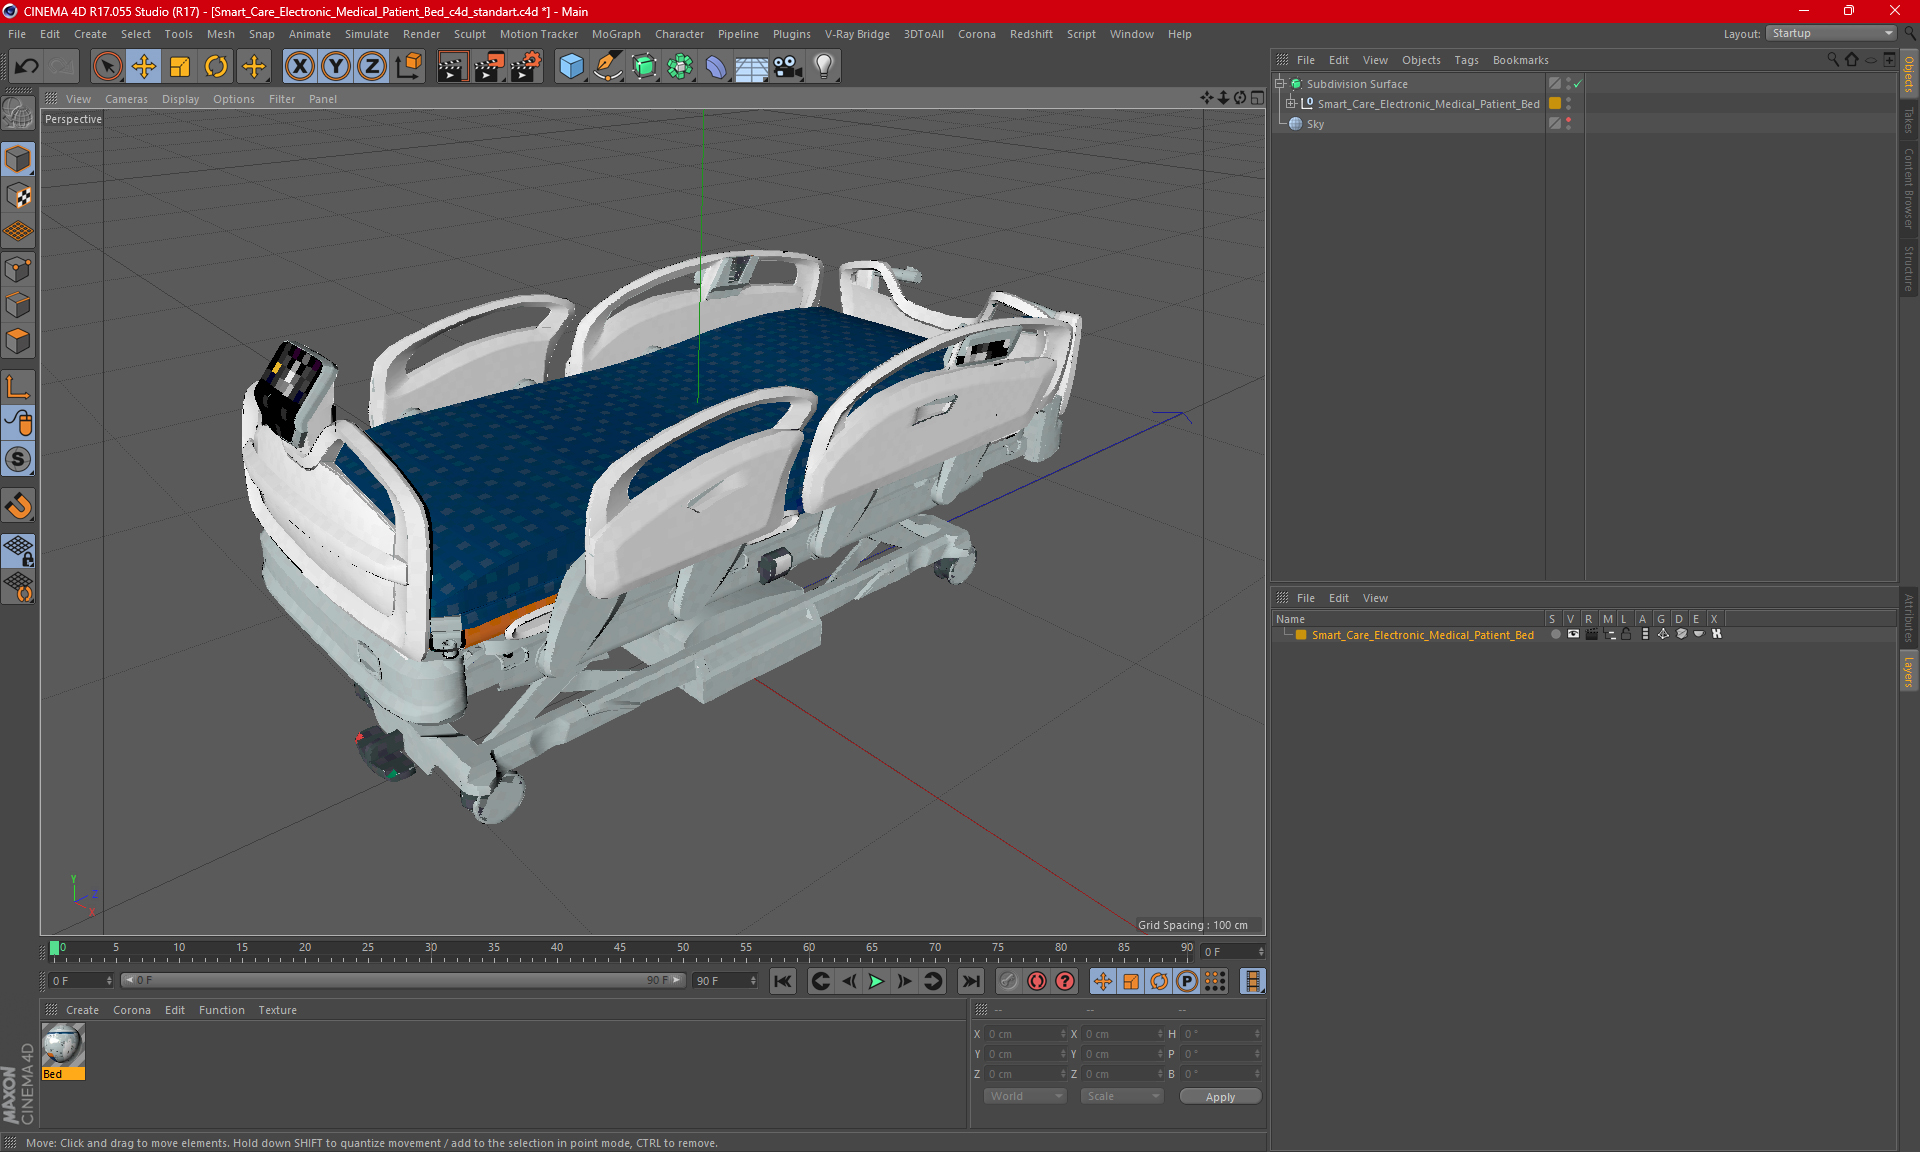Click the Tweak mode mouse icon
This screenshot has height=1152, width=1920.
click(18, 423)
